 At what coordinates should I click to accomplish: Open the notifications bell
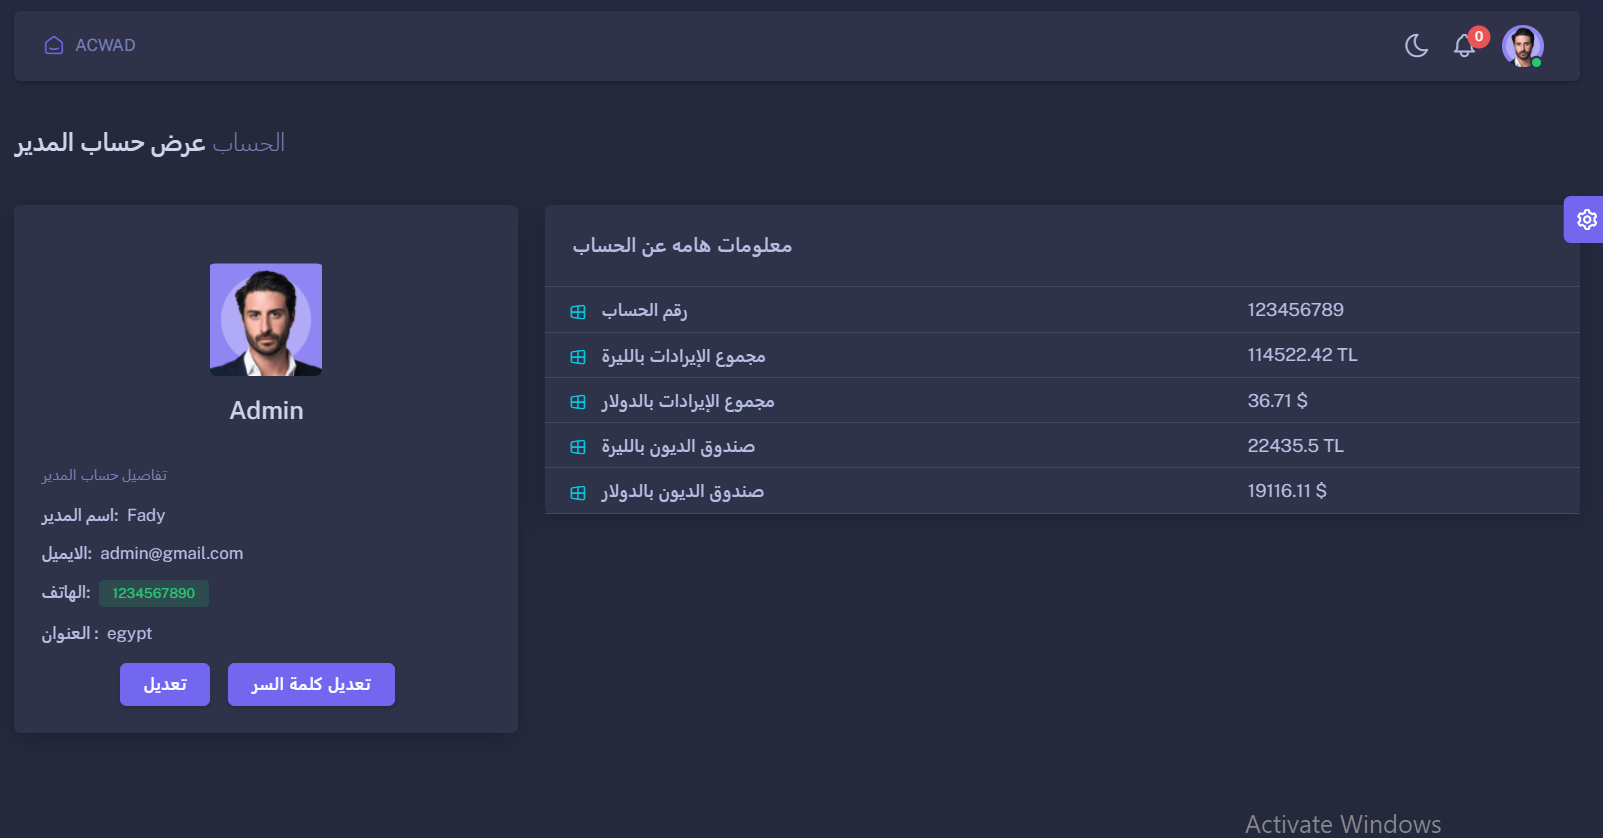[1464, 46]
